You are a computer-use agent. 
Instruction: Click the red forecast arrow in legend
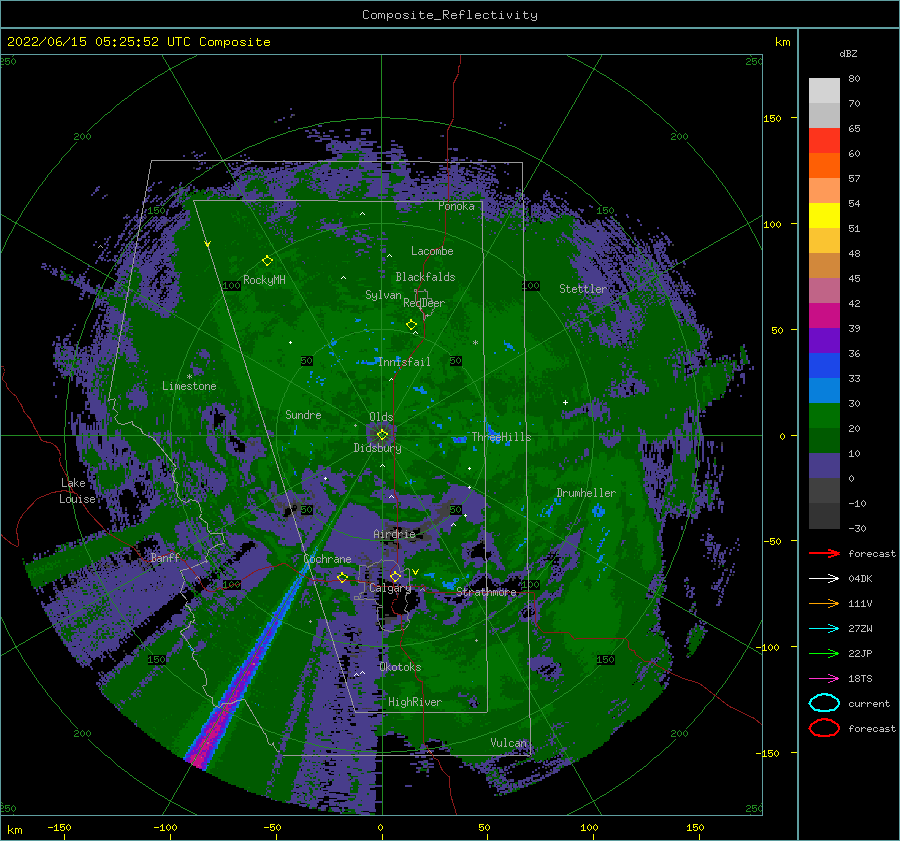(x=824, y=553)
